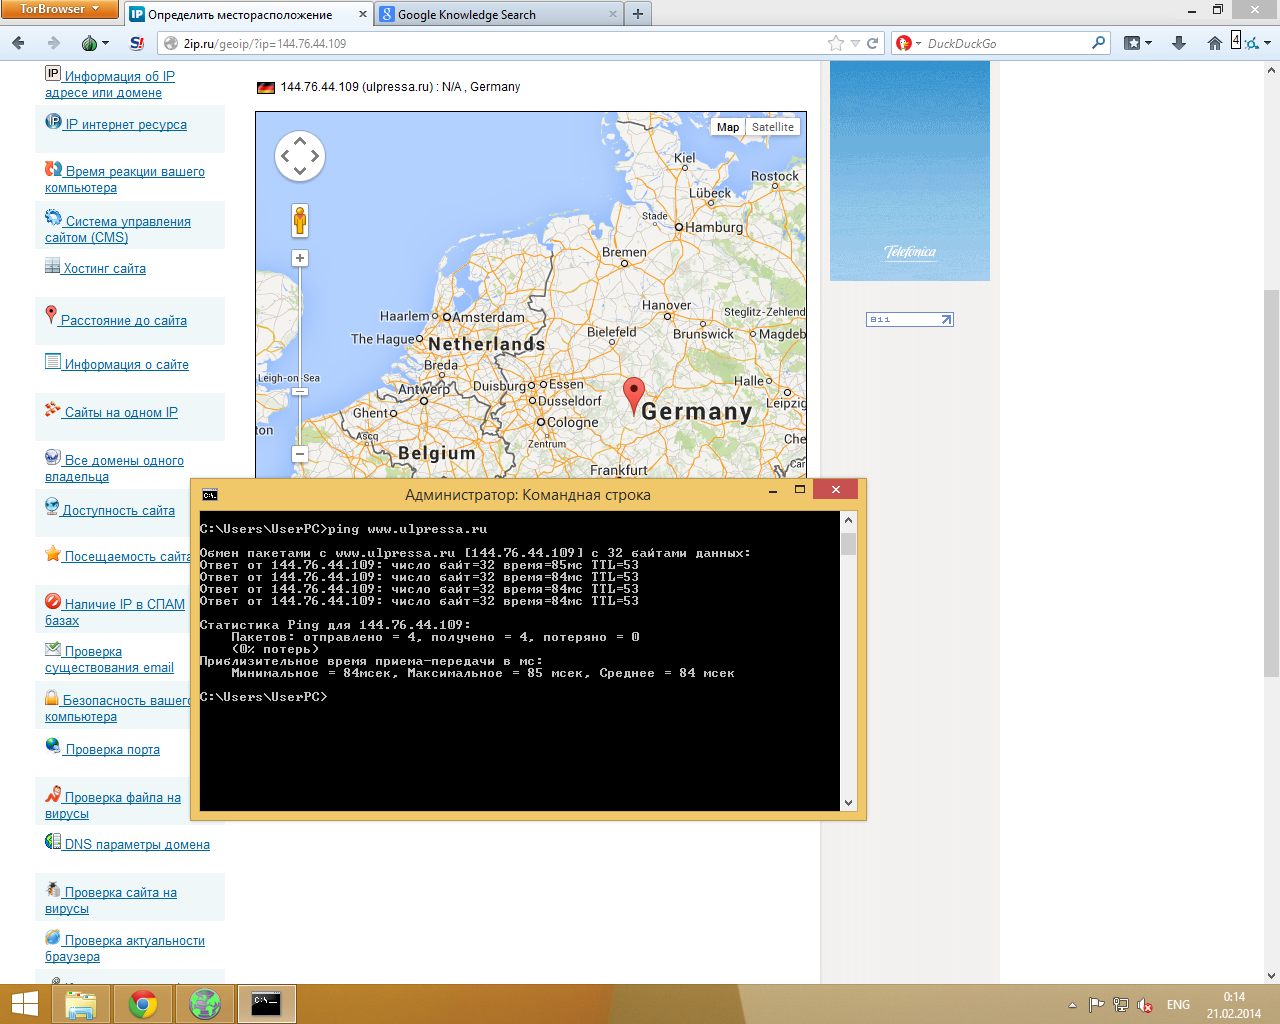Reload the page with the refresh icon

873,43
